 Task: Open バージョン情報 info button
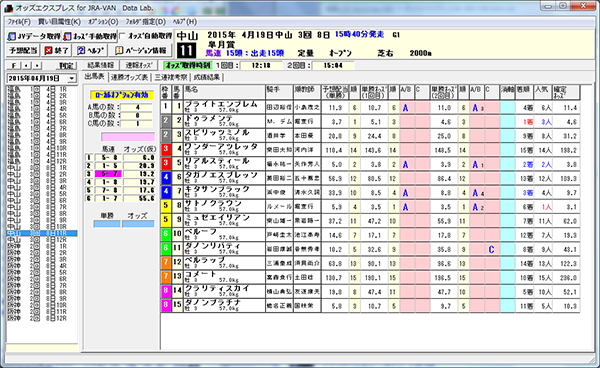tap(141, 50)
